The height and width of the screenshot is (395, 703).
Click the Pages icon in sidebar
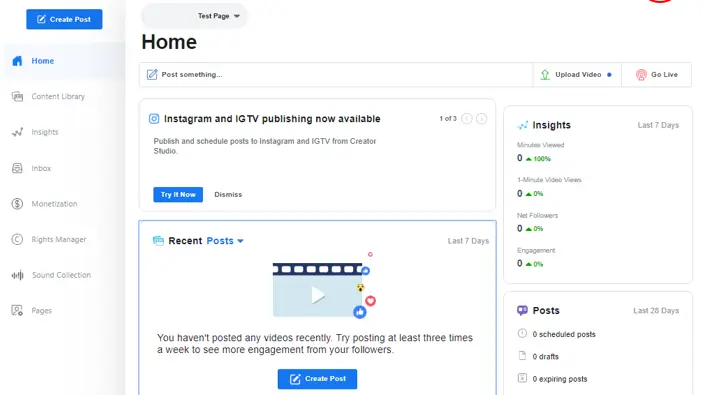click(17, 311)
